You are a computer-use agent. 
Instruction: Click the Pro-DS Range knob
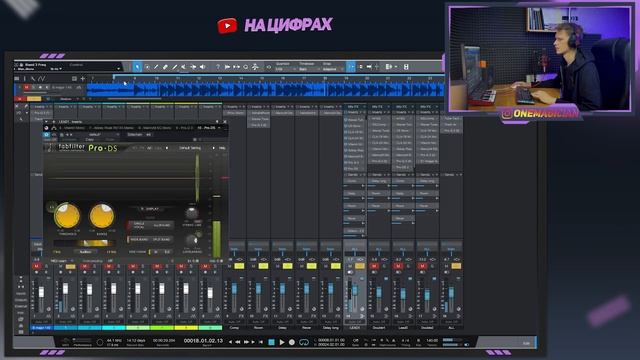(102, 216)
